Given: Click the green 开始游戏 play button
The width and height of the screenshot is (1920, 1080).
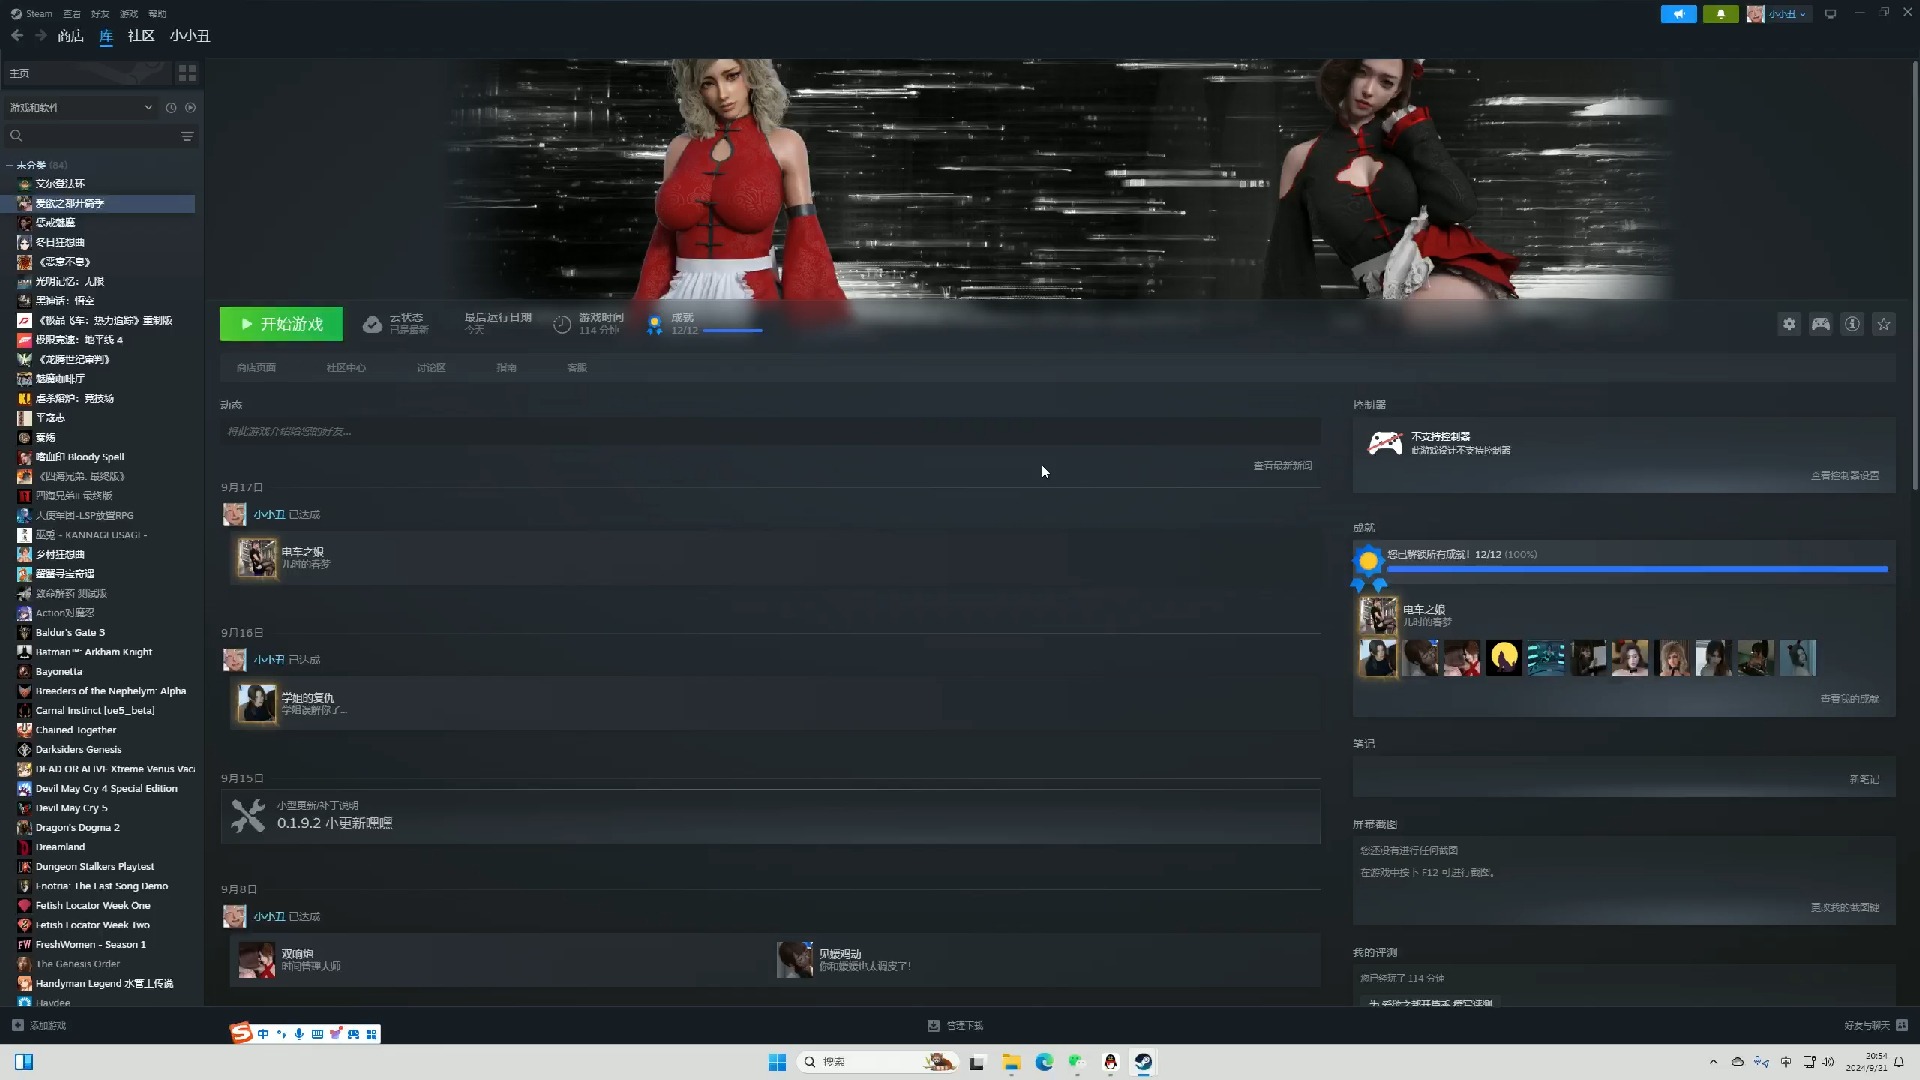Looking at the screenshot, I should 281,324.
